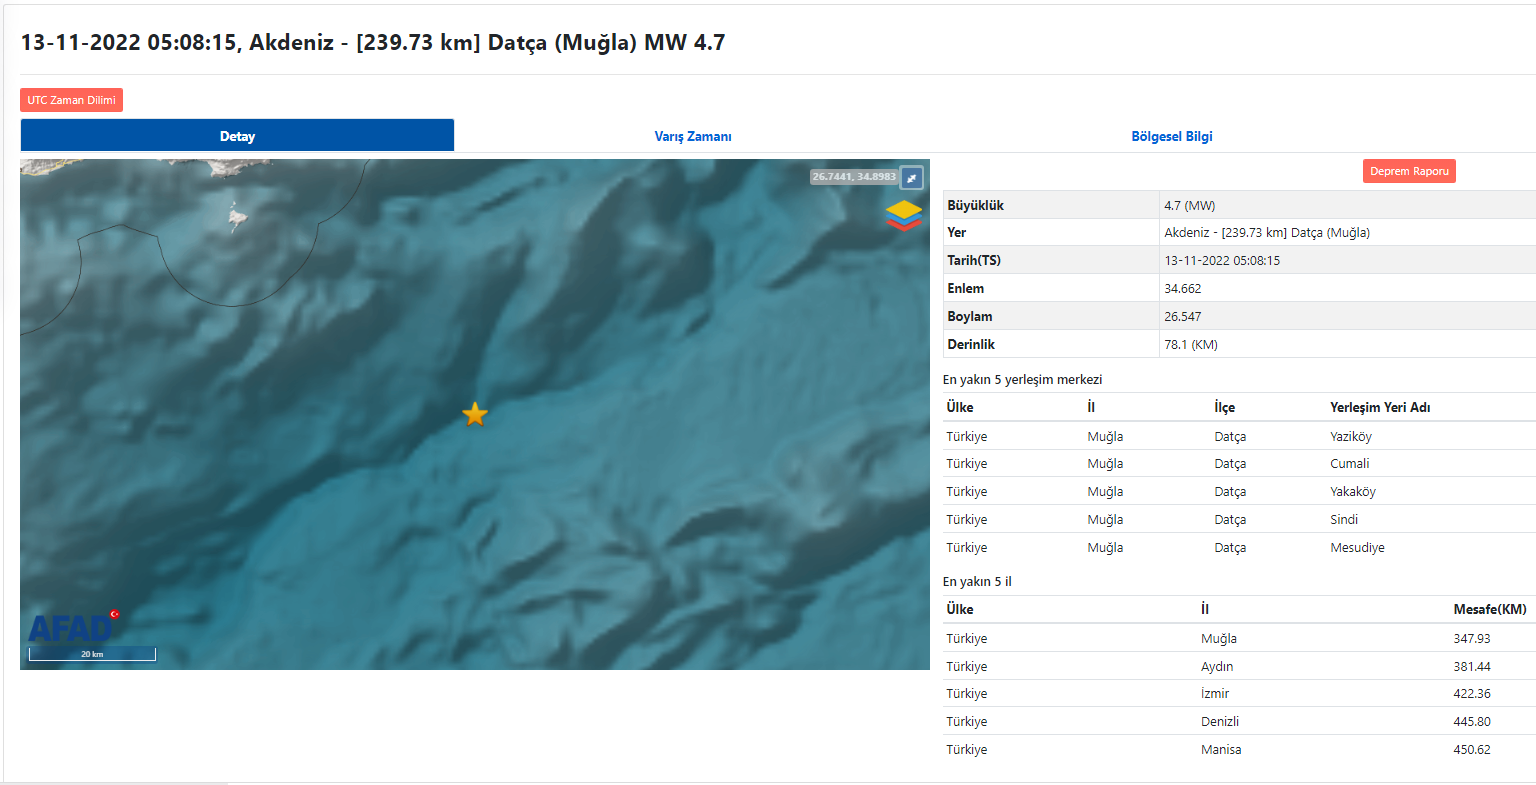Screen dimensions: 1536x785
Task: Click the map coordinate readout 26.7441, 34.8983
Action: point(853,177)
